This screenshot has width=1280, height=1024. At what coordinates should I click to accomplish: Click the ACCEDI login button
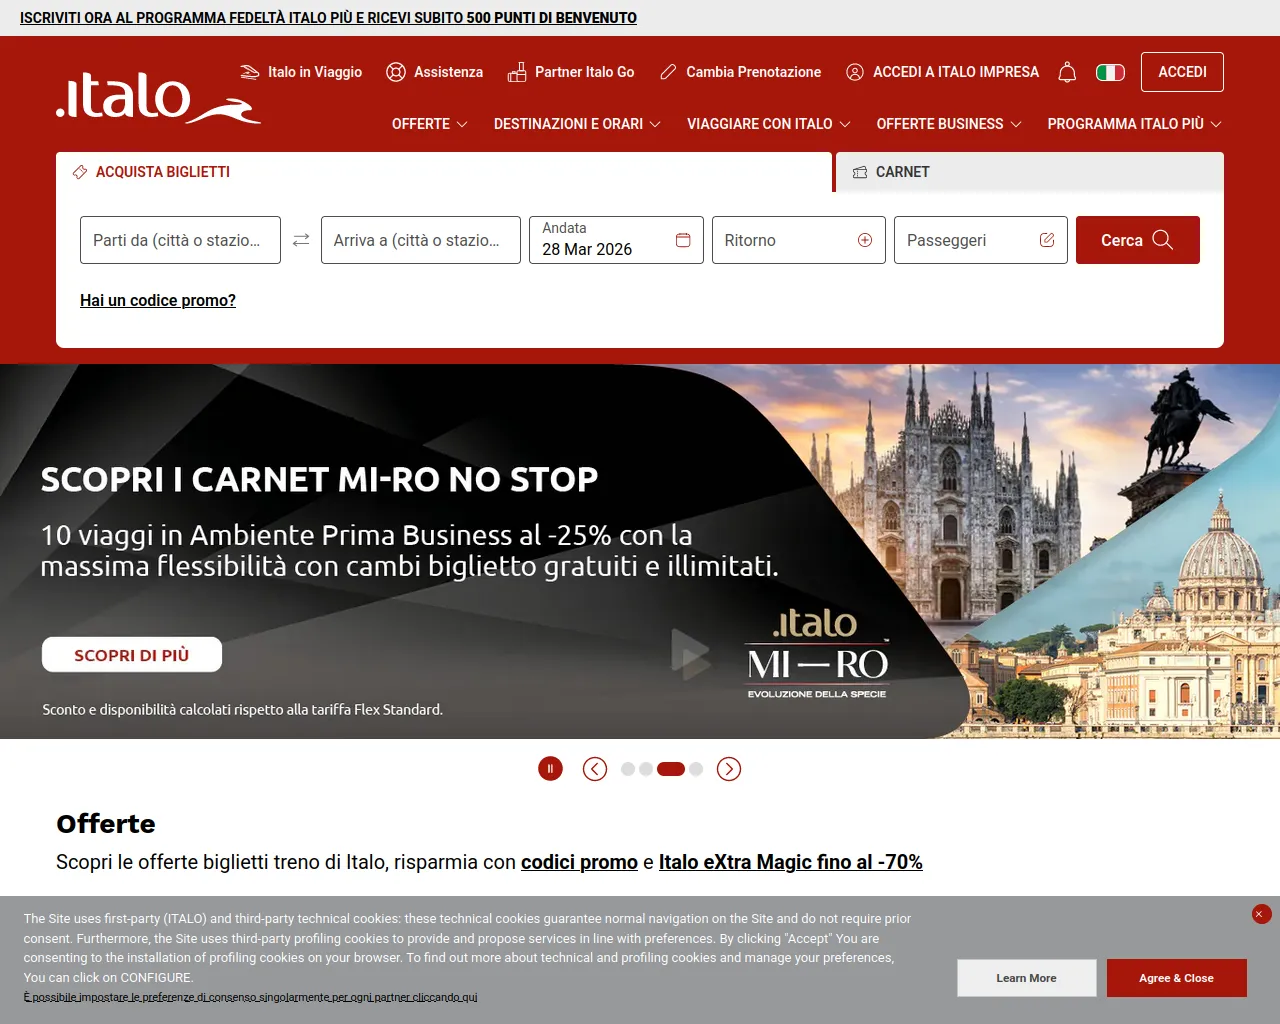pos(1182,72)
